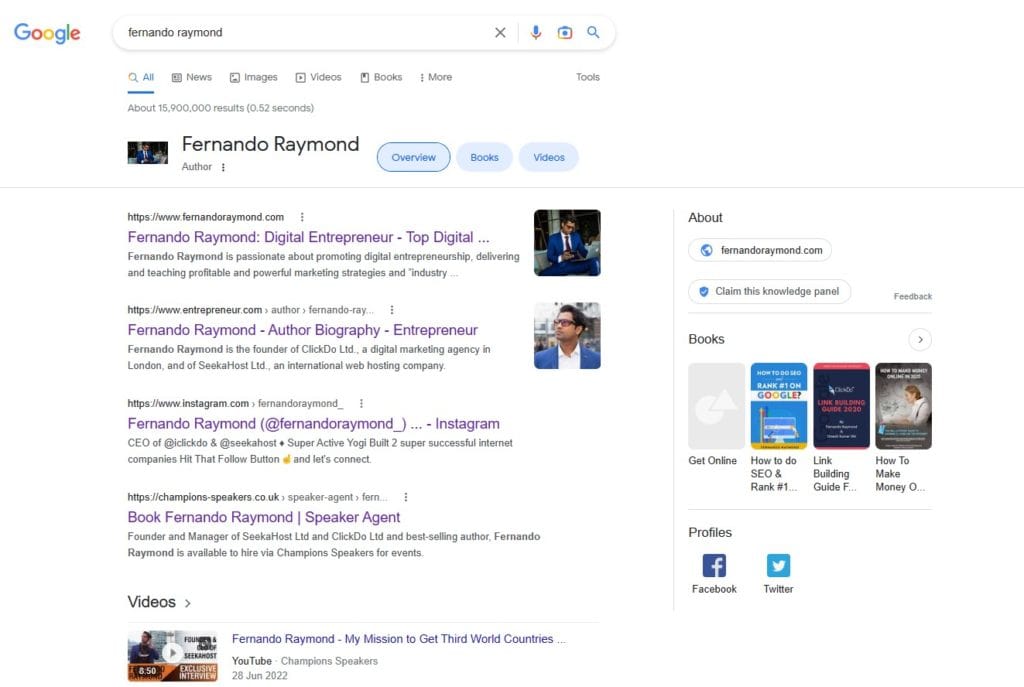The width and height of the screenshot is (1024, 687).
Task: Click the magnifying glass search button
Action: 593,32
